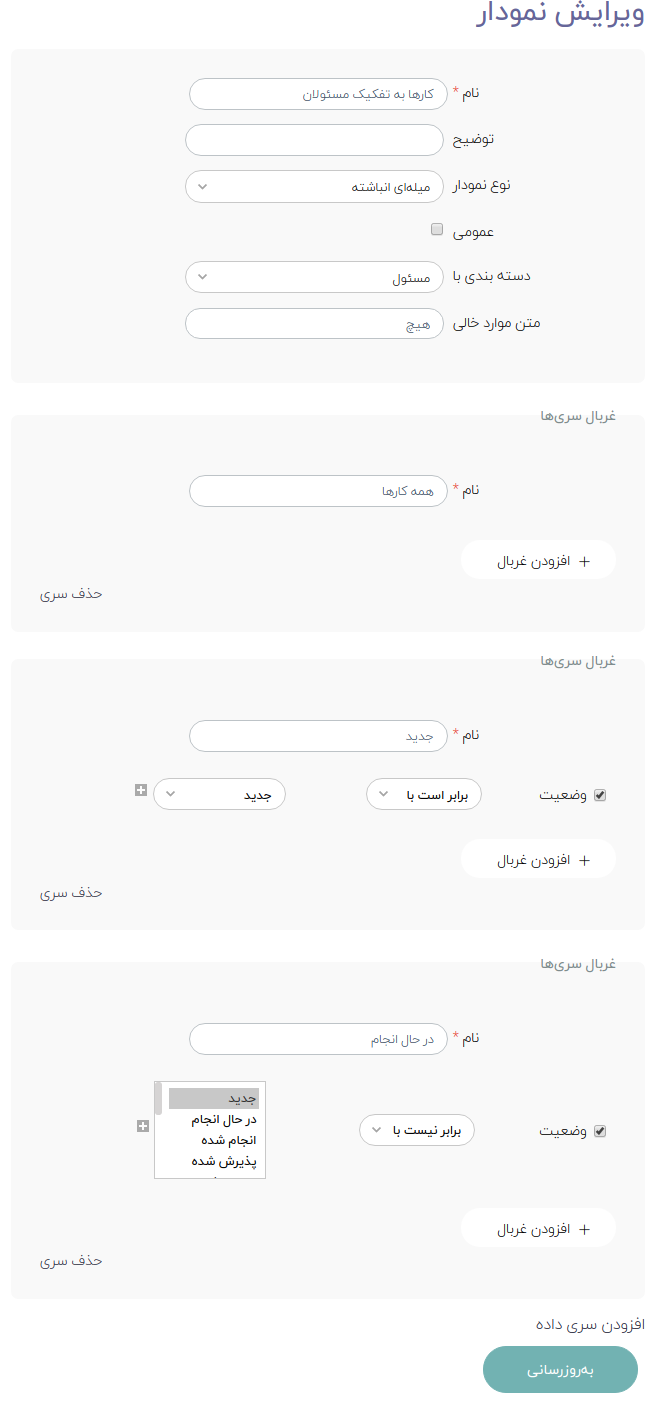The image size is (655, 1401).
Task: Click the status list scrollbar
Action: click(x=158, y=1098)
